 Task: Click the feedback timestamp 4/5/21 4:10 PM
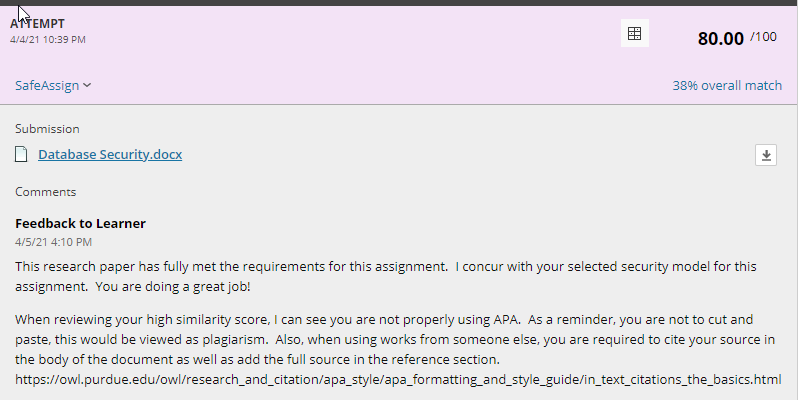click(53, 242)
